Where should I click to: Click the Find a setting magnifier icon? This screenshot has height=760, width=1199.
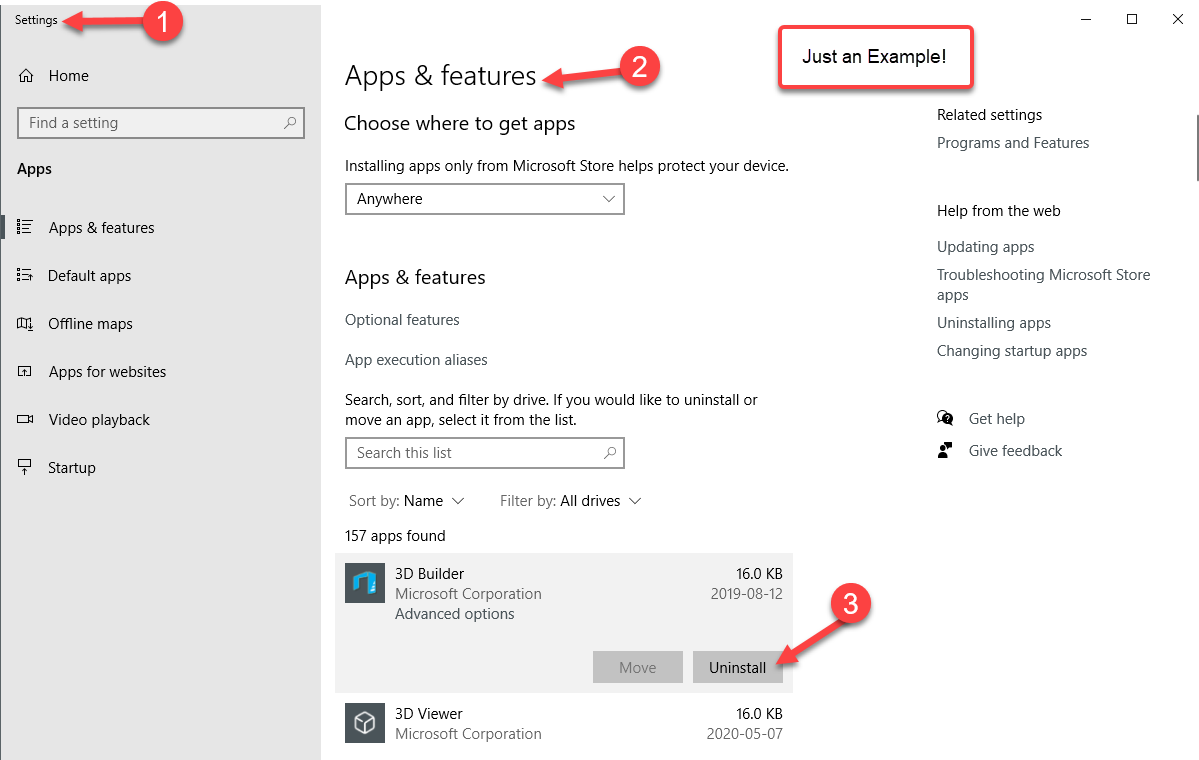point(290,122)
